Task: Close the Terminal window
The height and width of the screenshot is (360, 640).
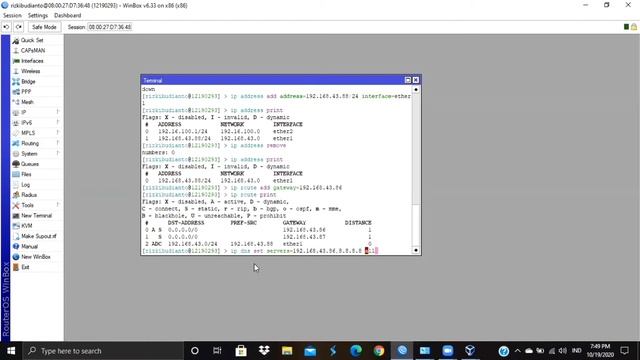Action: pyautogui.click(x=416, y=80)
